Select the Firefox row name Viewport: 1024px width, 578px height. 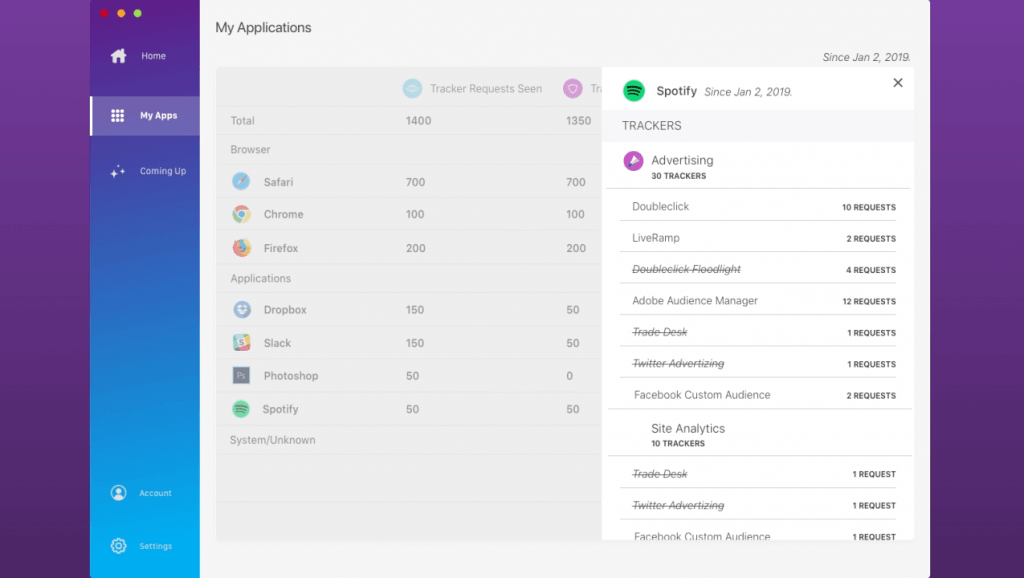281,248
